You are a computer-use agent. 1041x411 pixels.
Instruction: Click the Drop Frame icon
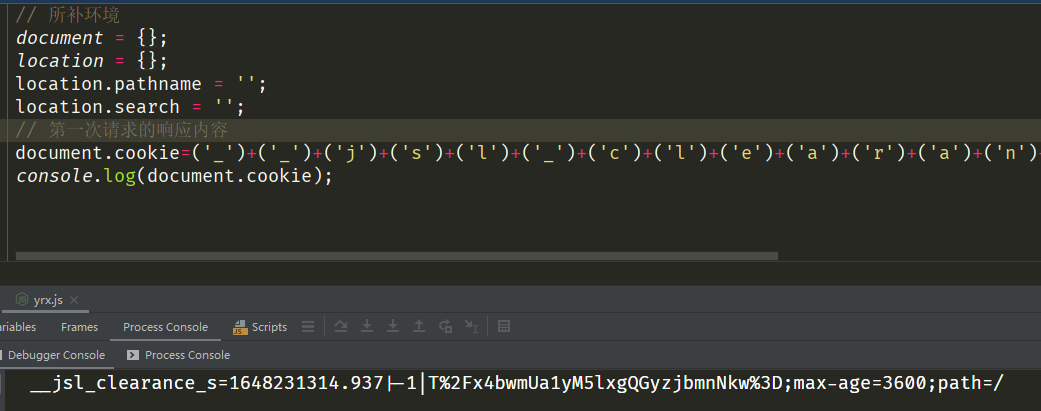[x=445, y=327]
